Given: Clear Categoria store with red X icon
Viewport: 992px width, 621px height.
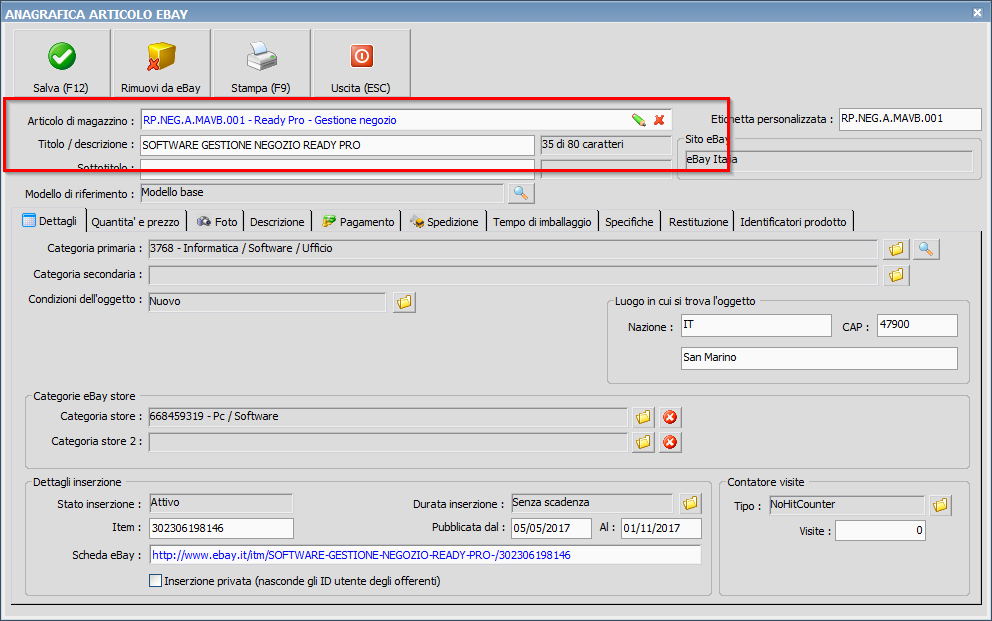Looking at the screenshot, I should point(669,417).
